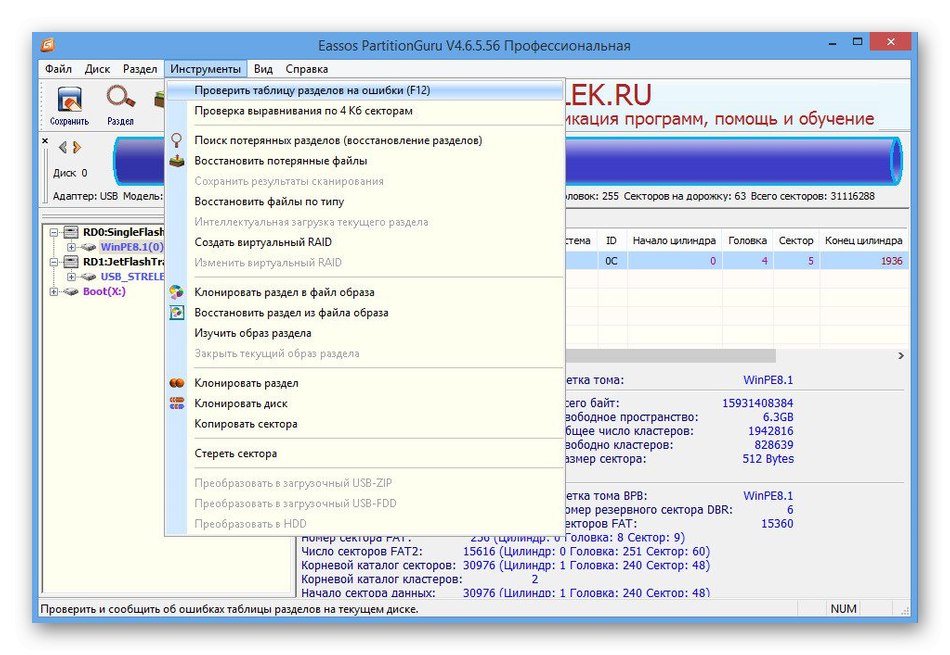Click the next disk arrow icon

77,147
